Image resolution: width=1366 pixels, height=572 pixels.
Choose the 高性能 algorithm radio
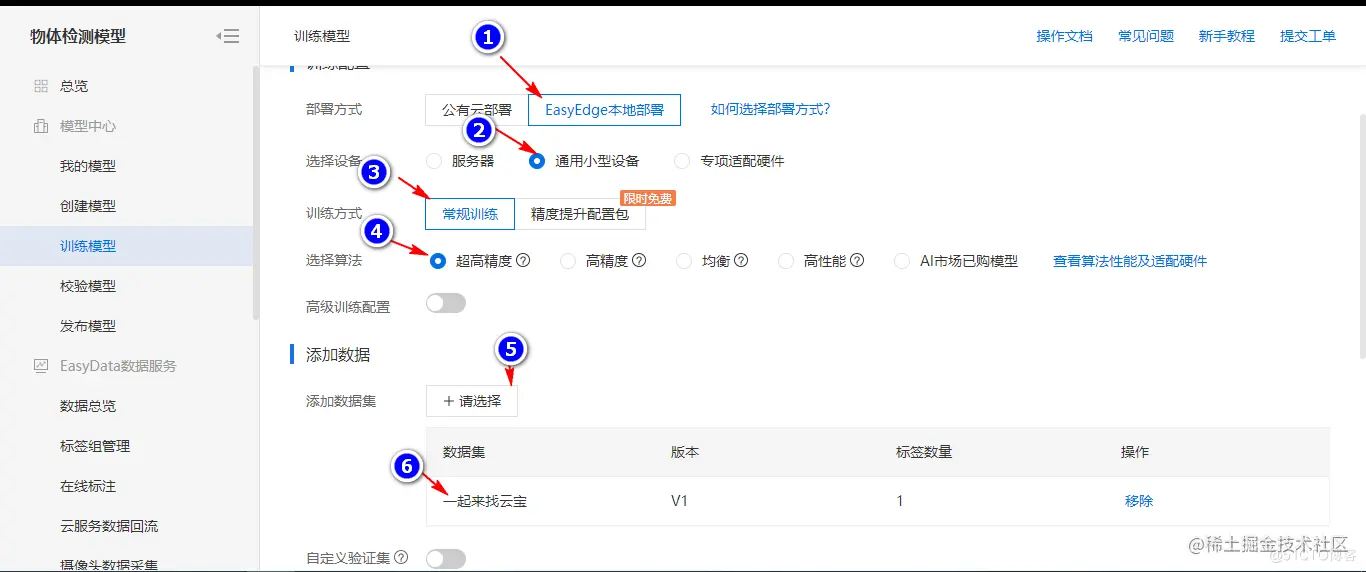point(786,261)
